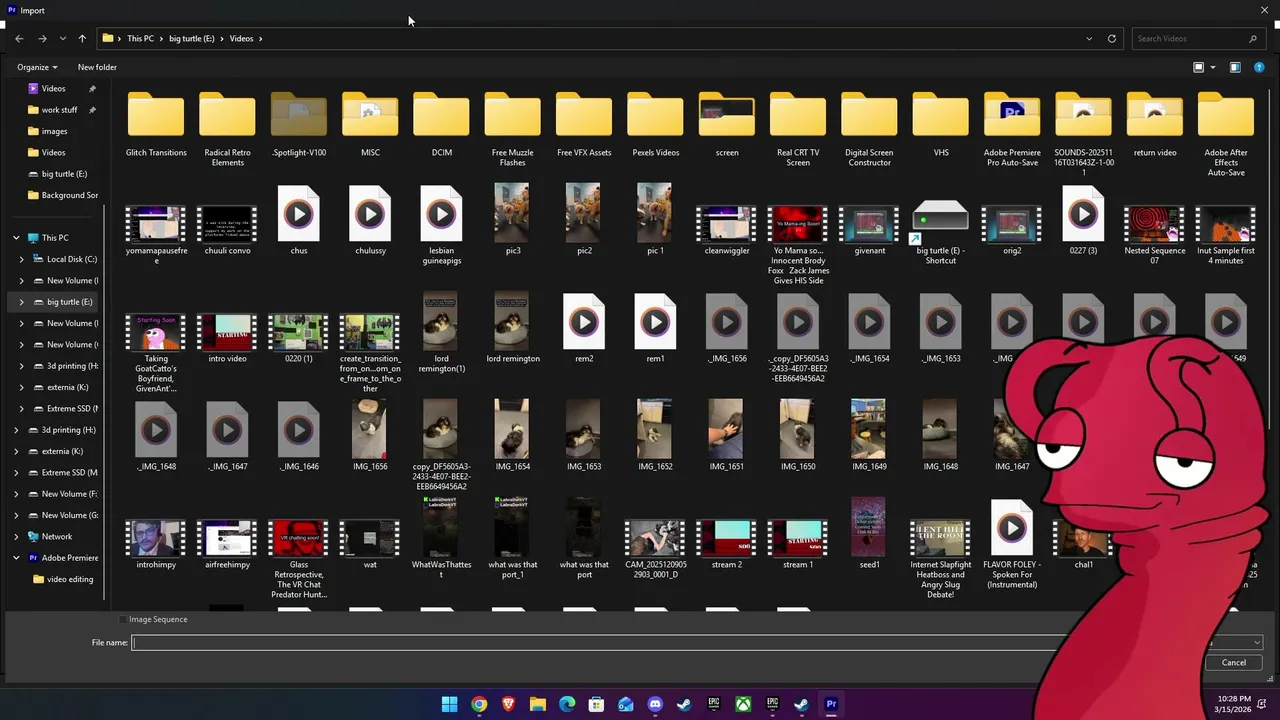Image resolution: width=1280 pixels, height=720 pixels.
Task: Open the change view options dropdown
Action: click(x=1213, y=67)
